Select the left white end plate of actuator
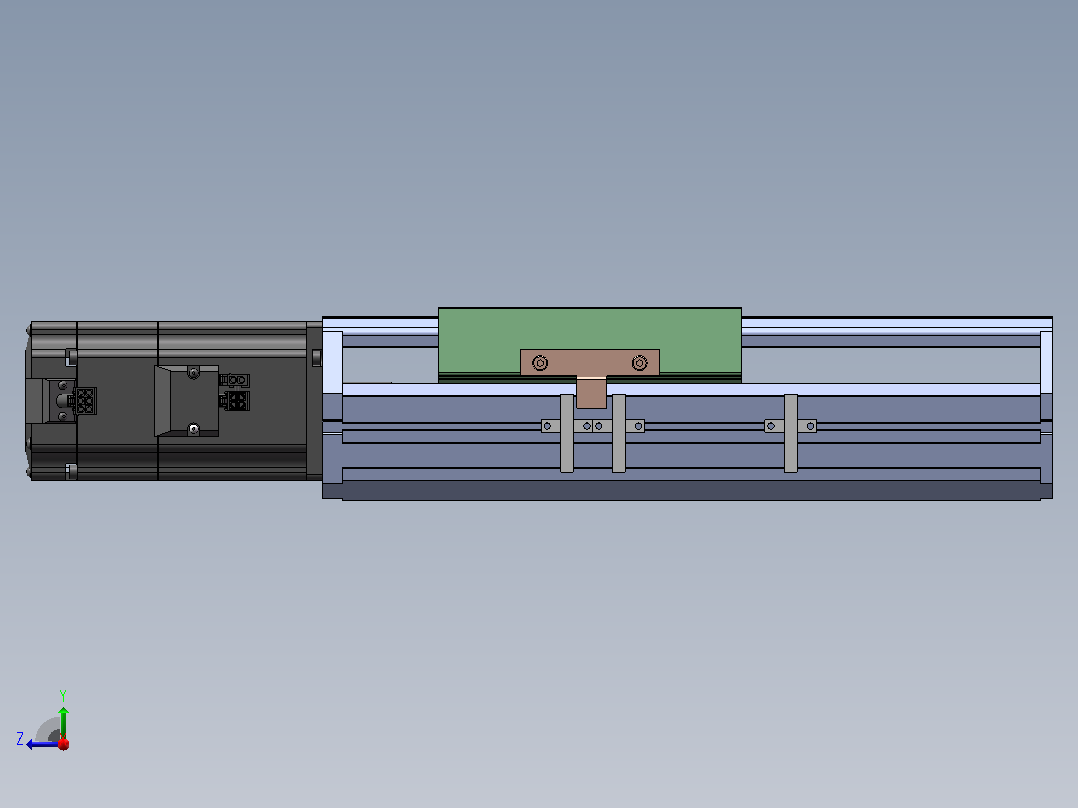 point(333,362)
